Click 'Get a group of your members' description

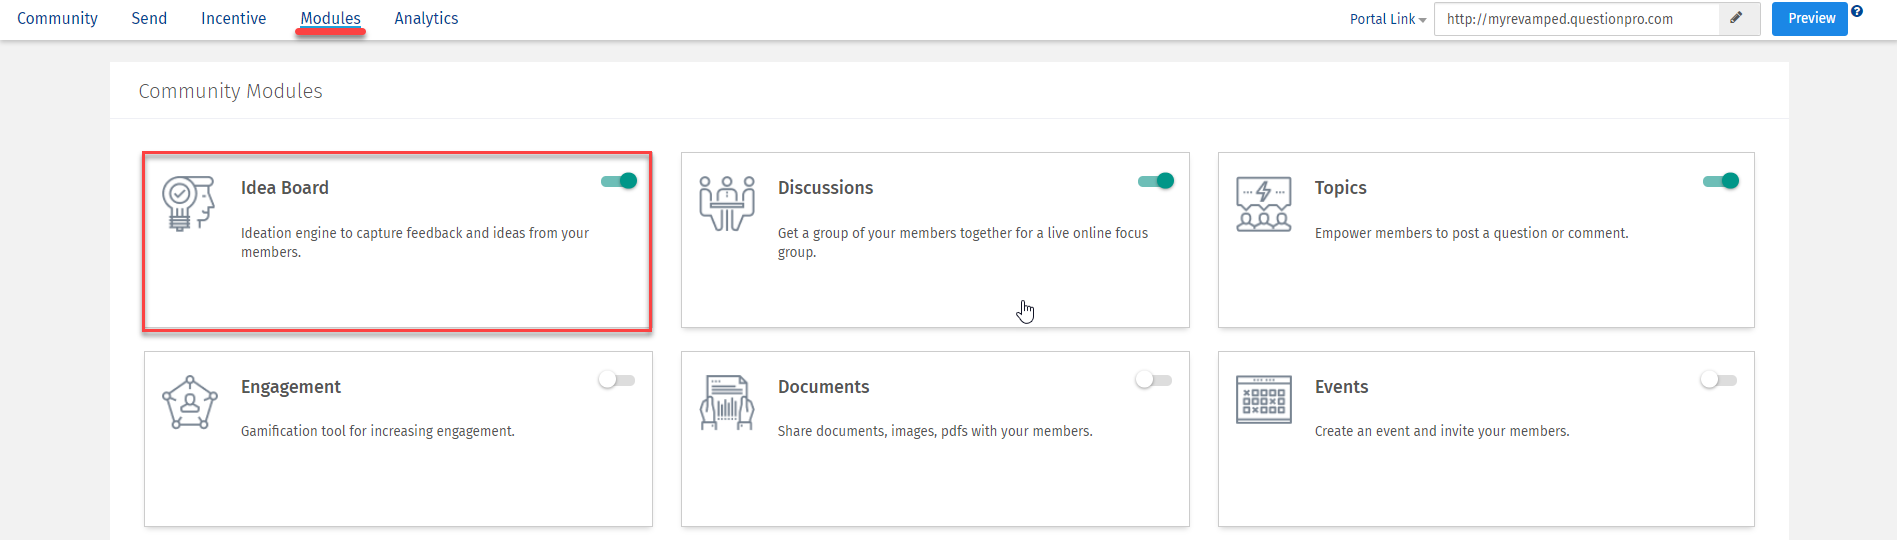[963, 242]
